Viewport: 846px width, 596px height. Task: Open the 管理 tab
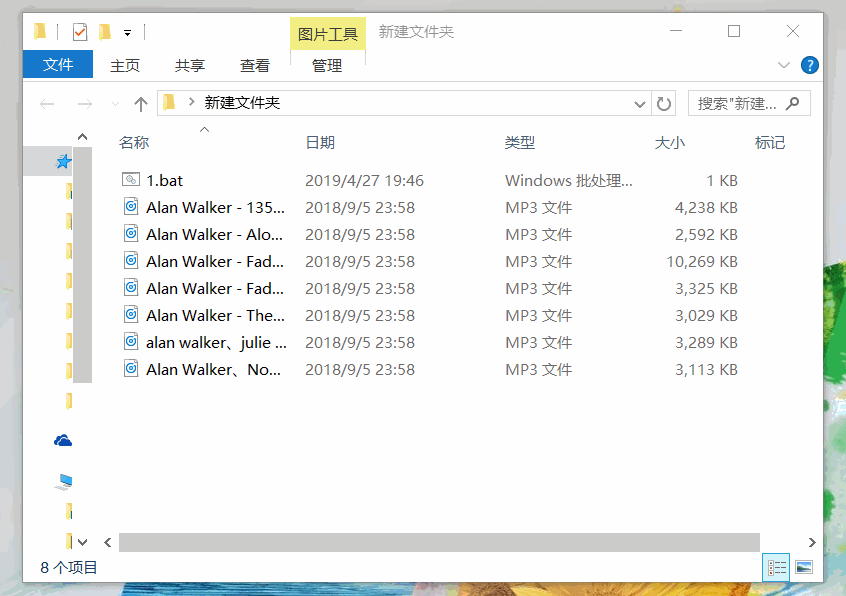tap(327, 65)
